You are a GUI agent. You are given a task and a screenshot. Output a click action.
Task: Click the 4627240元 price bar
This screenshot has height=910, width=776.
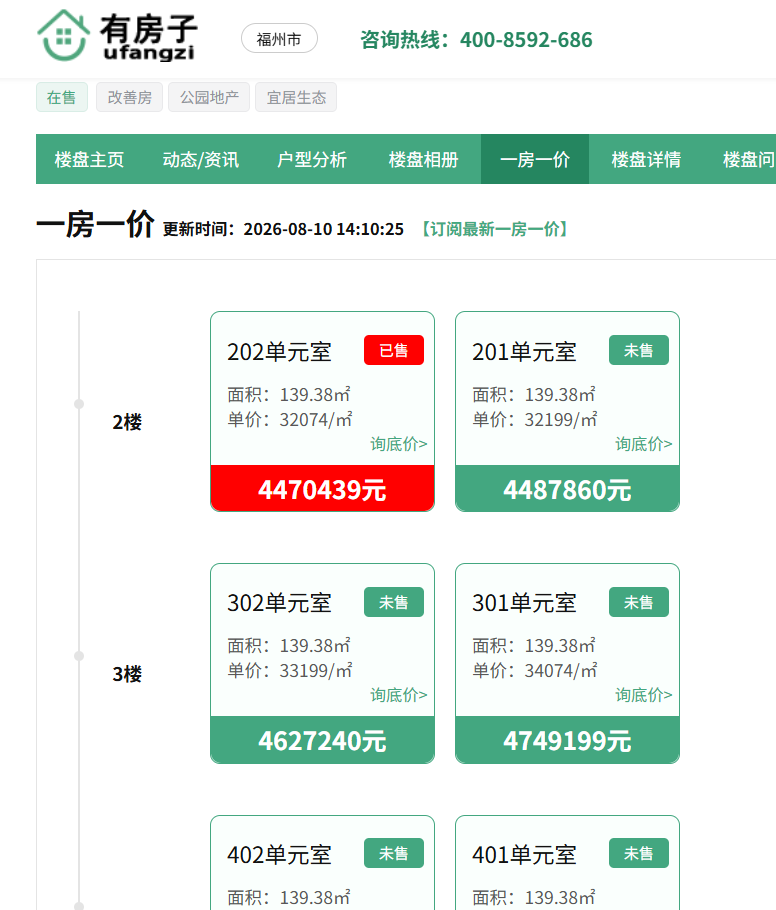[323, 739]
